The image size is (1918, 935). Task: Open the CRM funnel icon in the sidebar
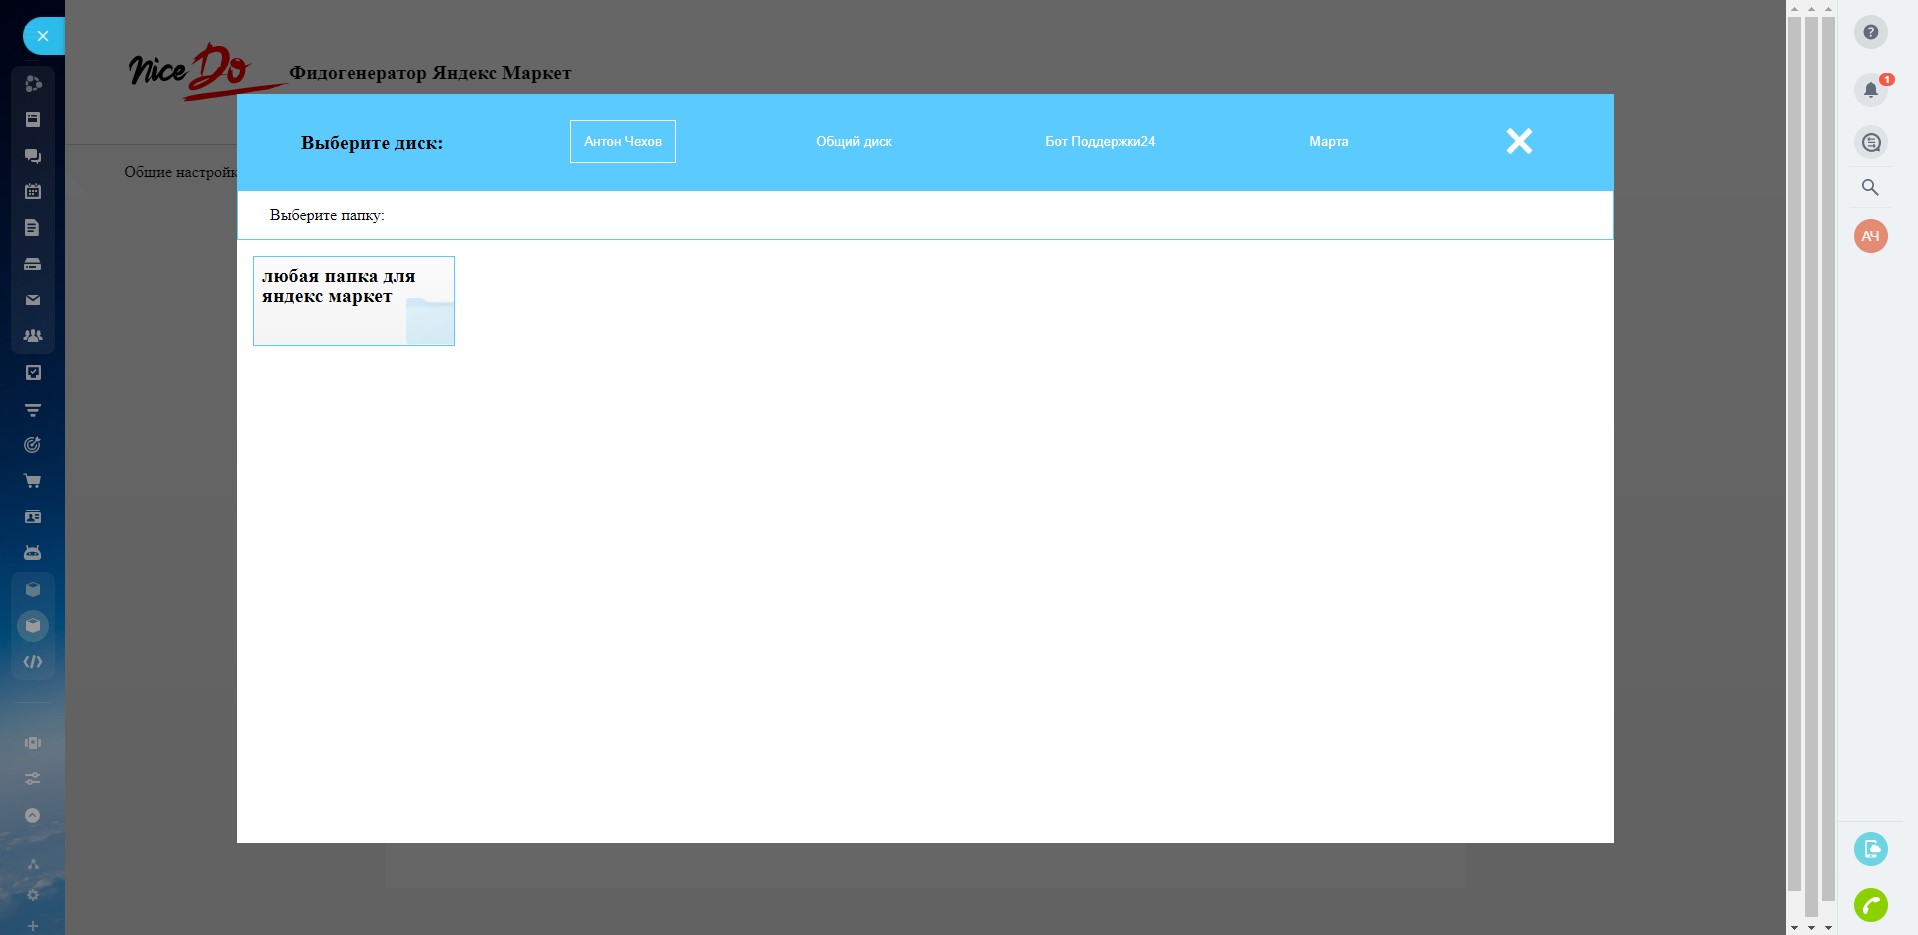[33, 409]
